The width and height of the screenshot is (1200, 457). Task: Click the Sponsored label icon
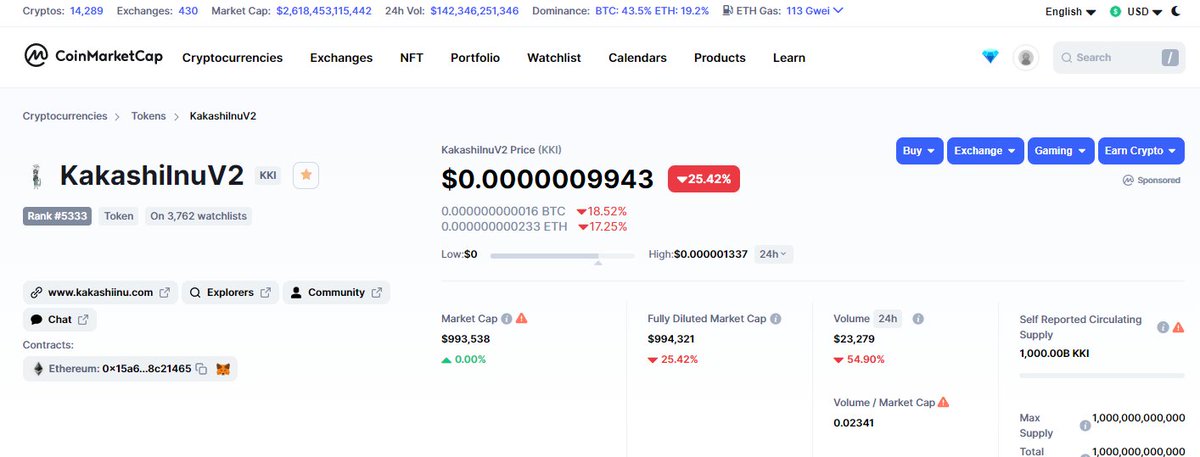point(1128,181)
